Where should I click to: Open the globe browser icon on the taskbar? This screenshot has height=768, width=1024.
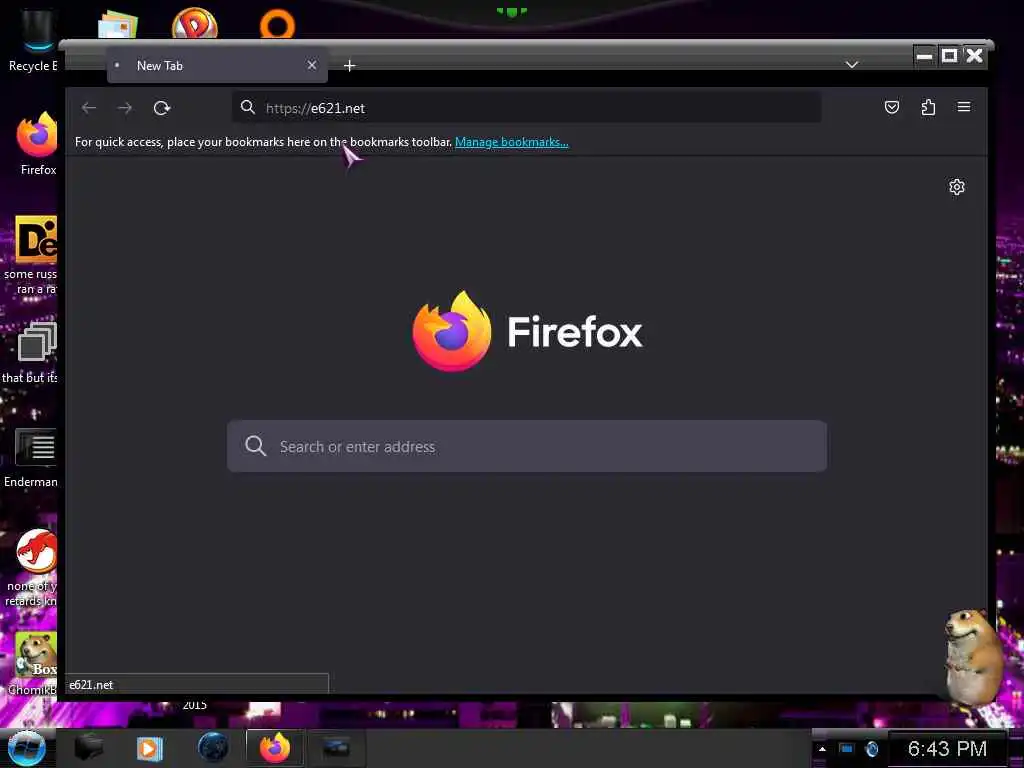213,748
